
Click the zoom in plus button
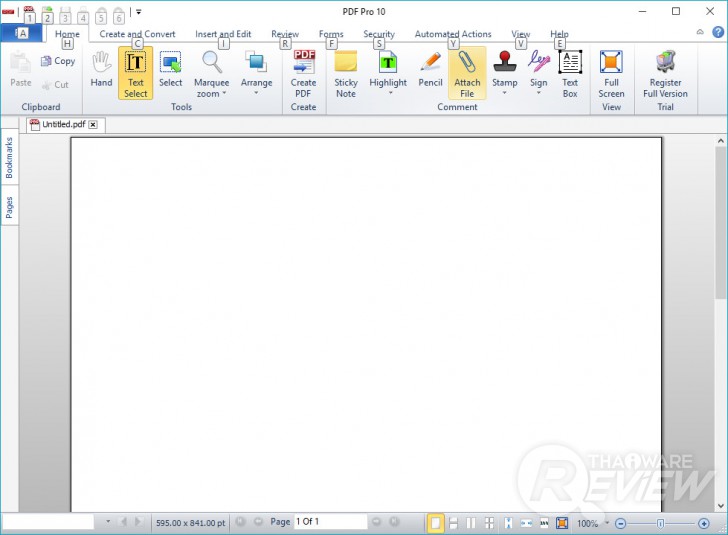(704, 523)
